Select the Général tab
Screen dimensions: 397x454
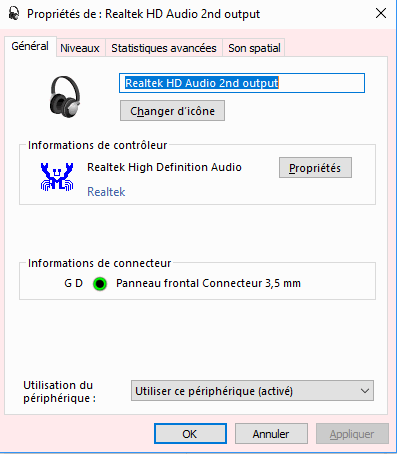[x=30, y=46]
